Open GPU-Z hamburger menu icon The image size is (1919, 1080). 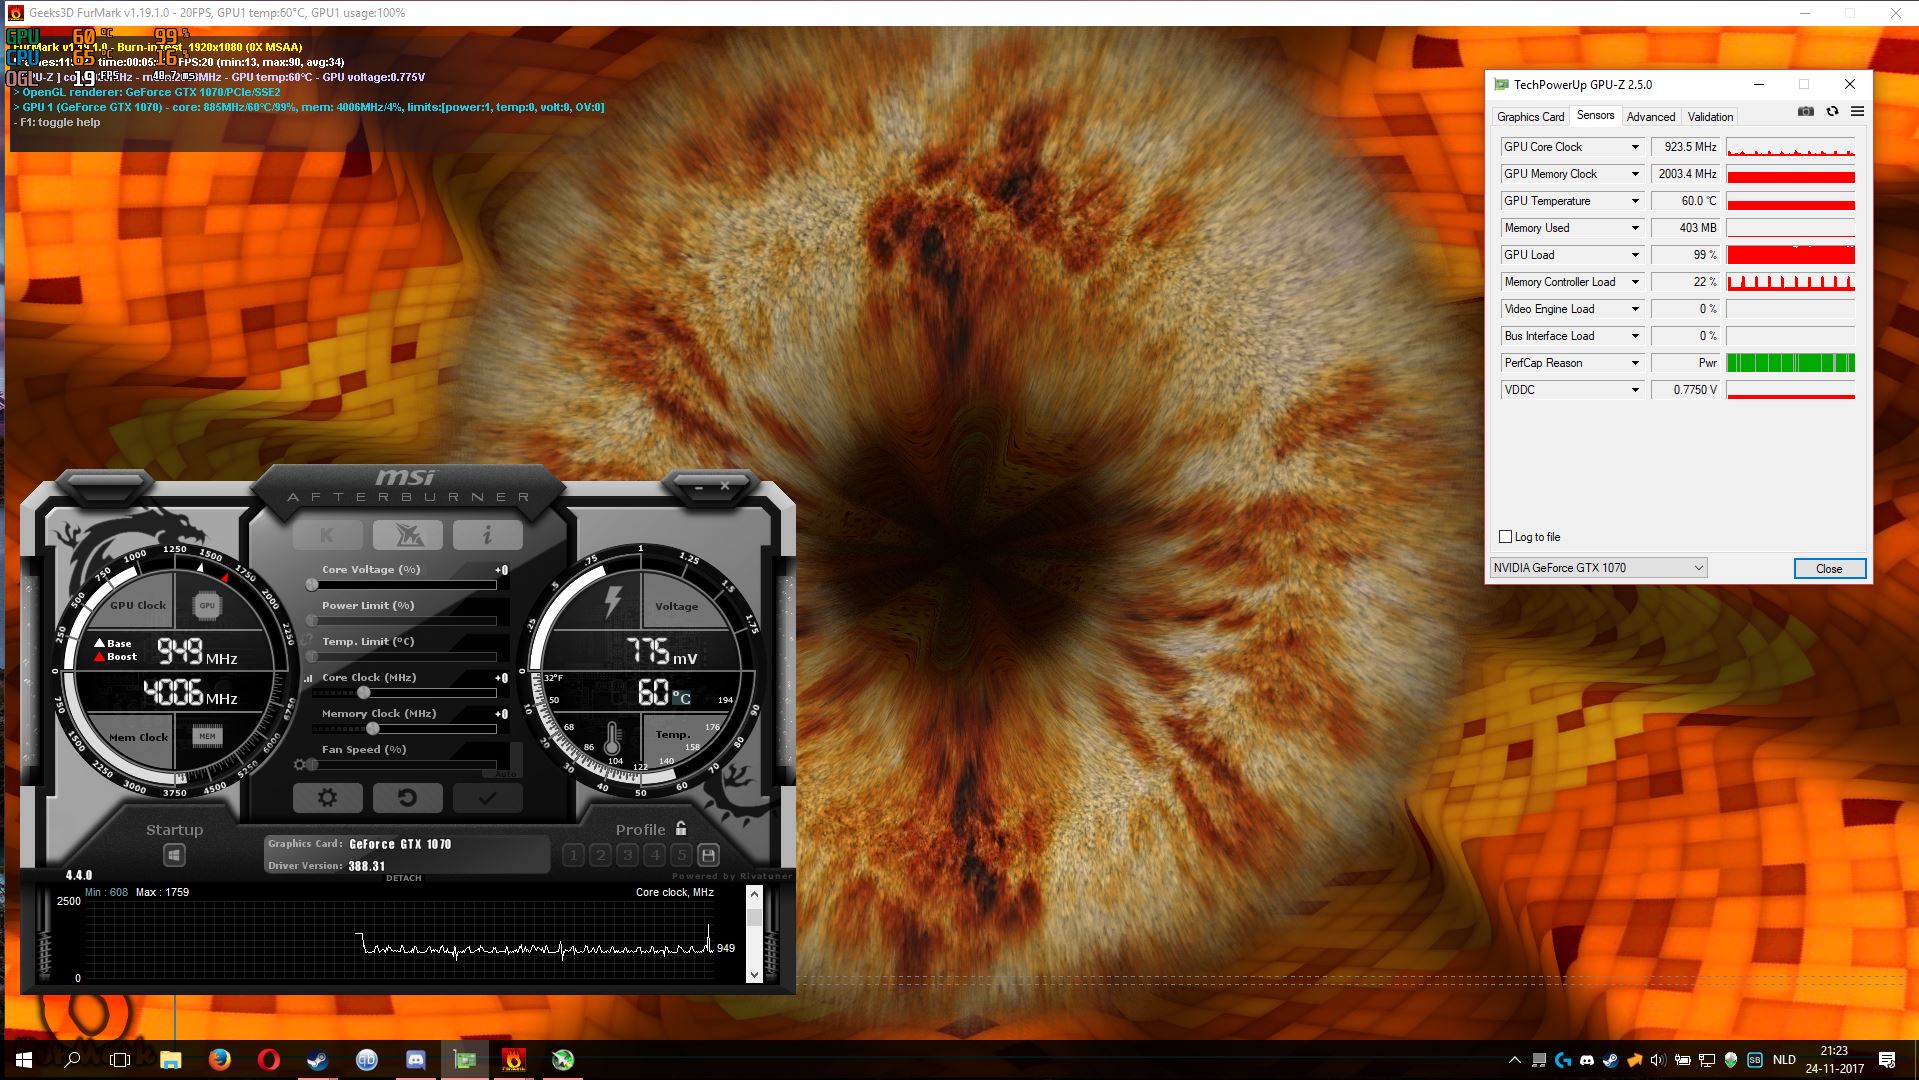(x=1857, y=111)
